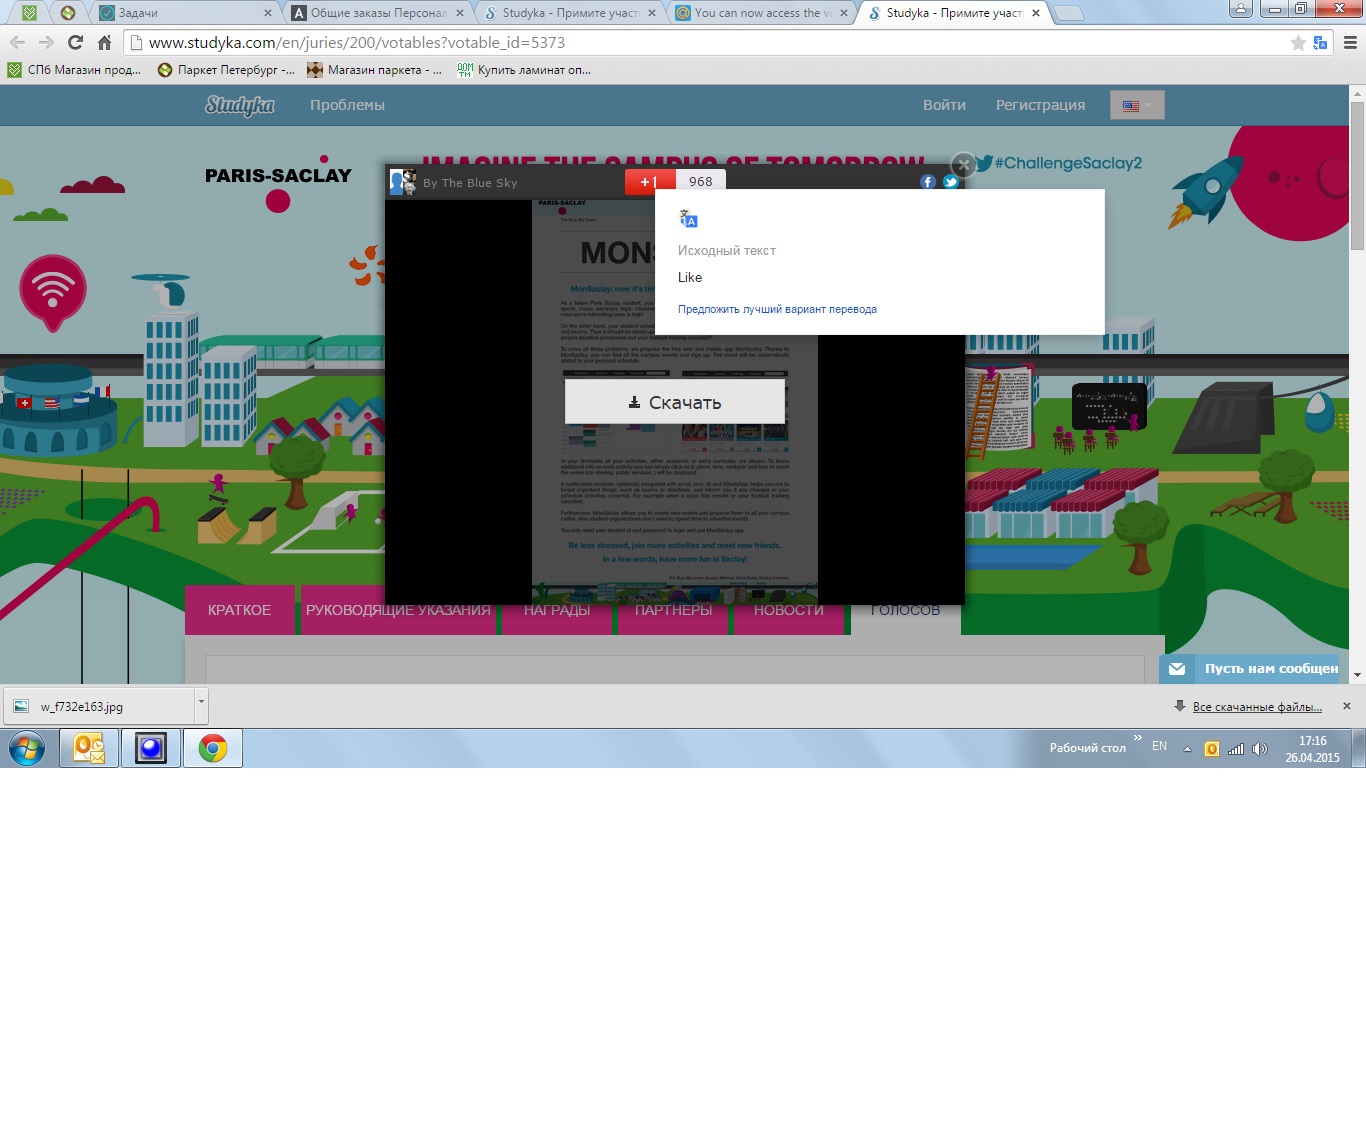Click the network signal tray icon
The width and height of the screenshot is (1366, 1128).
(x=1236, y=749)
